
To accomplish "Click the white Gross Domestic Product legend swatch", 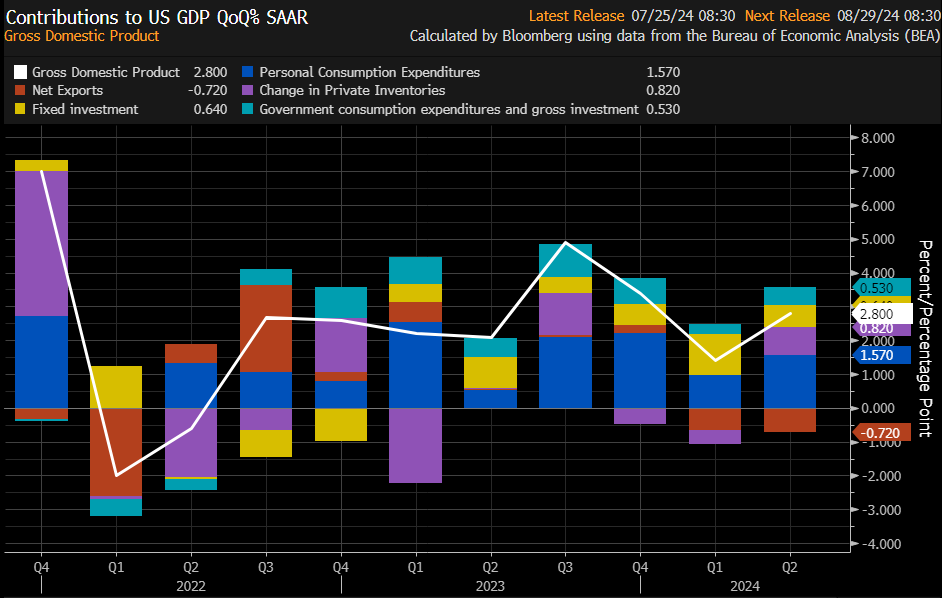I will pyautogui.click(x=21, y=73).
